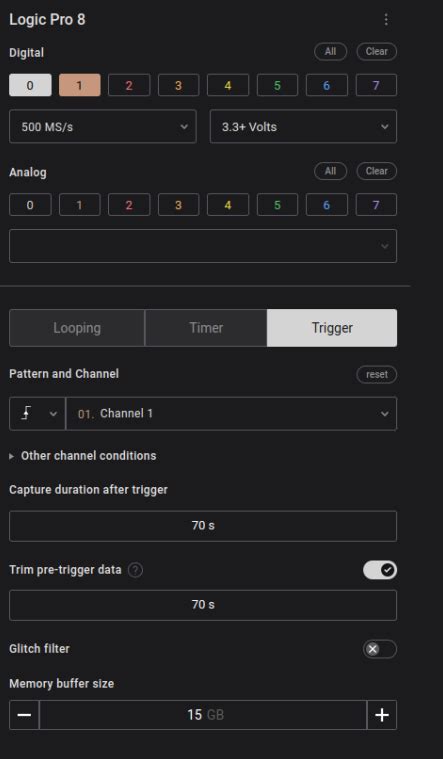Click the Trim pre-trigger data help icon

tap(135, 570)
